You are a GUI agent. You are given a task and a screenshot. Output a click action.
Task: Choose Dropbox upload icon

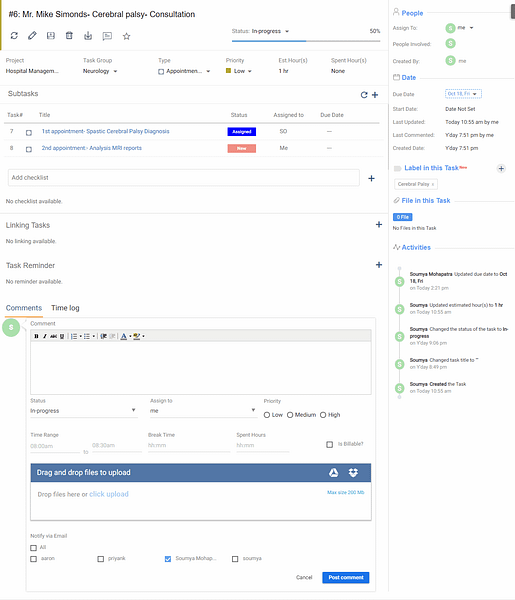[x=353, y=473]
